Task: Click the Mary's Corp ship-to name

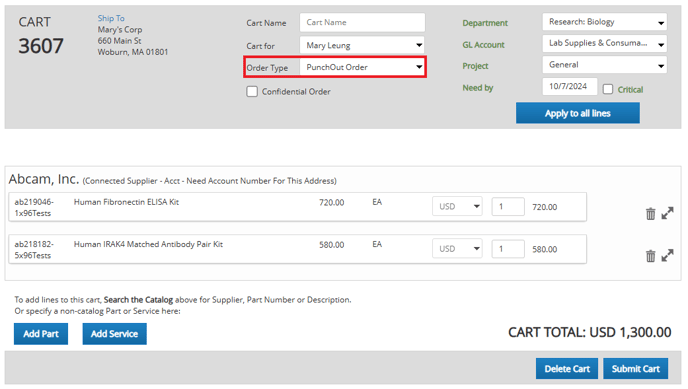Action: [x=120, y=29]
